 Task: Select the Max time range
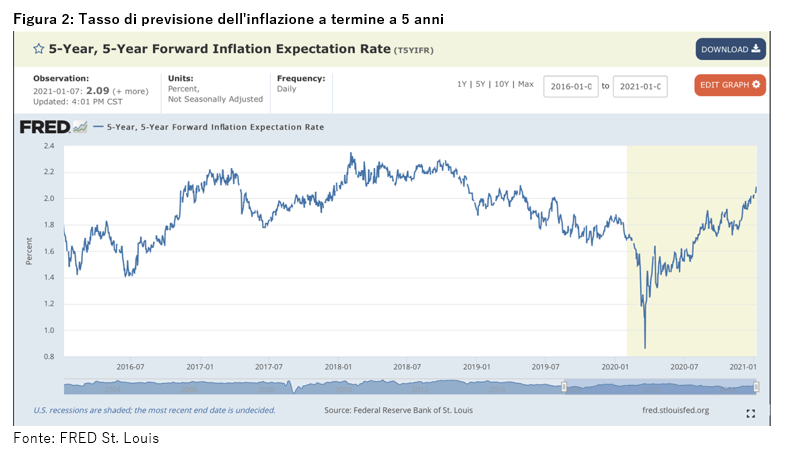click(526, 84)
